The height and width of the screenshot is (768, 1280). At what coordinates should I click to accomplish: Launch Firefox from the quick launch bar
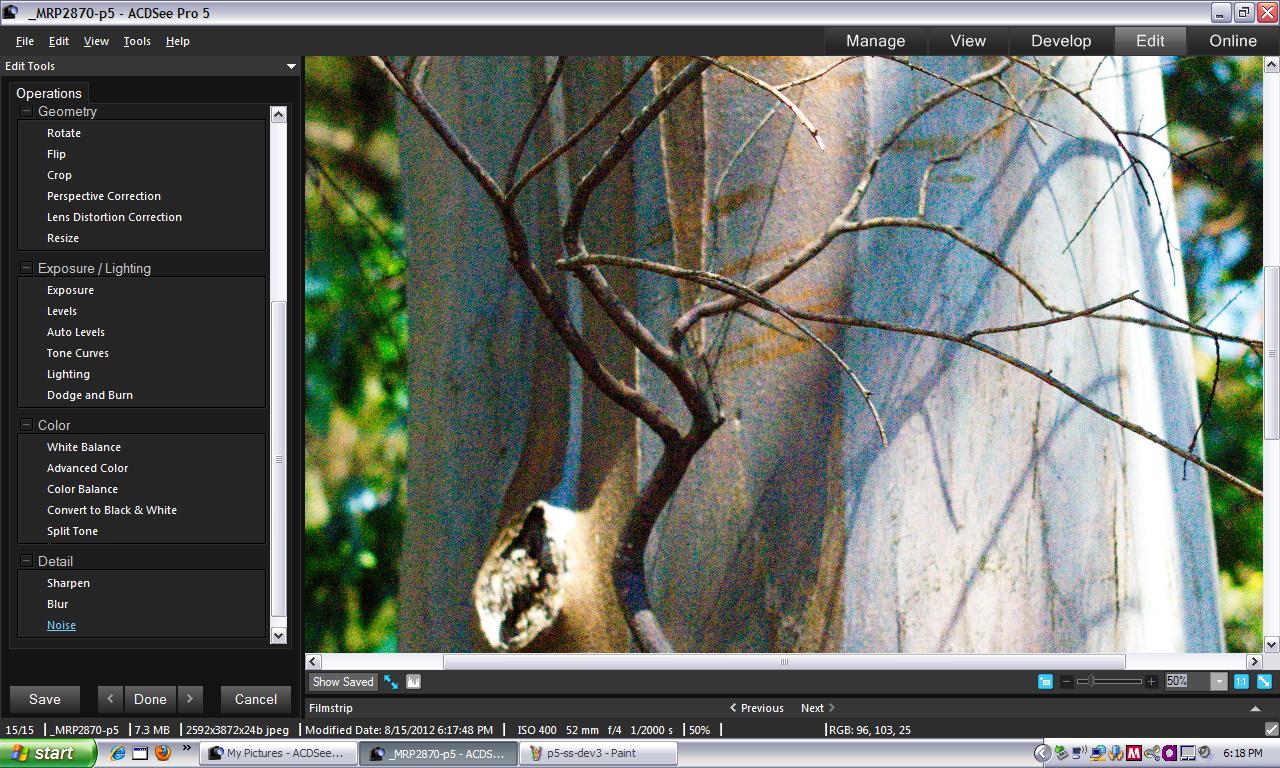tap(163, 753)
